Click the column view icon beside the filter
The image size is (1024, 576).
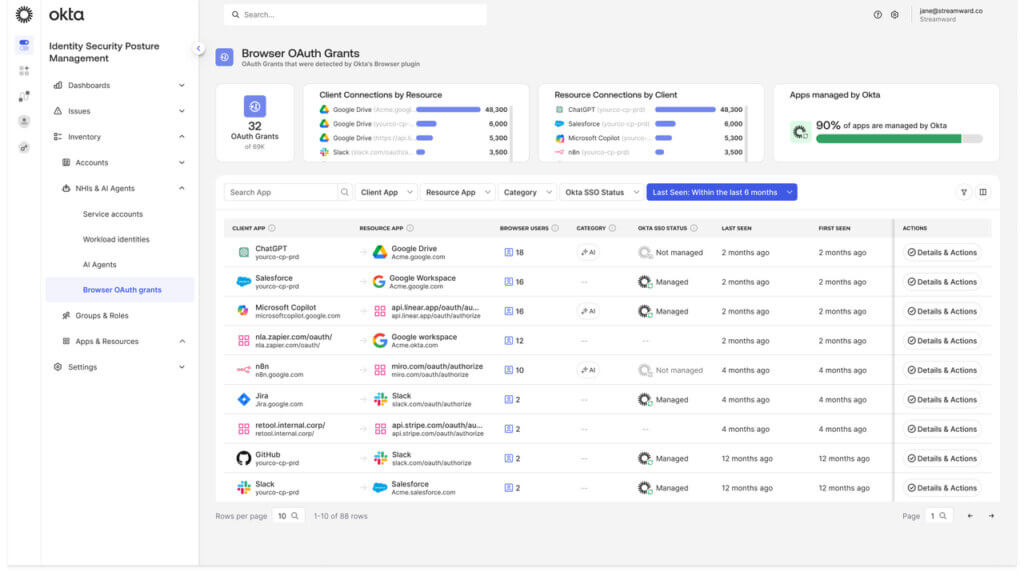(x=985, y=191)
